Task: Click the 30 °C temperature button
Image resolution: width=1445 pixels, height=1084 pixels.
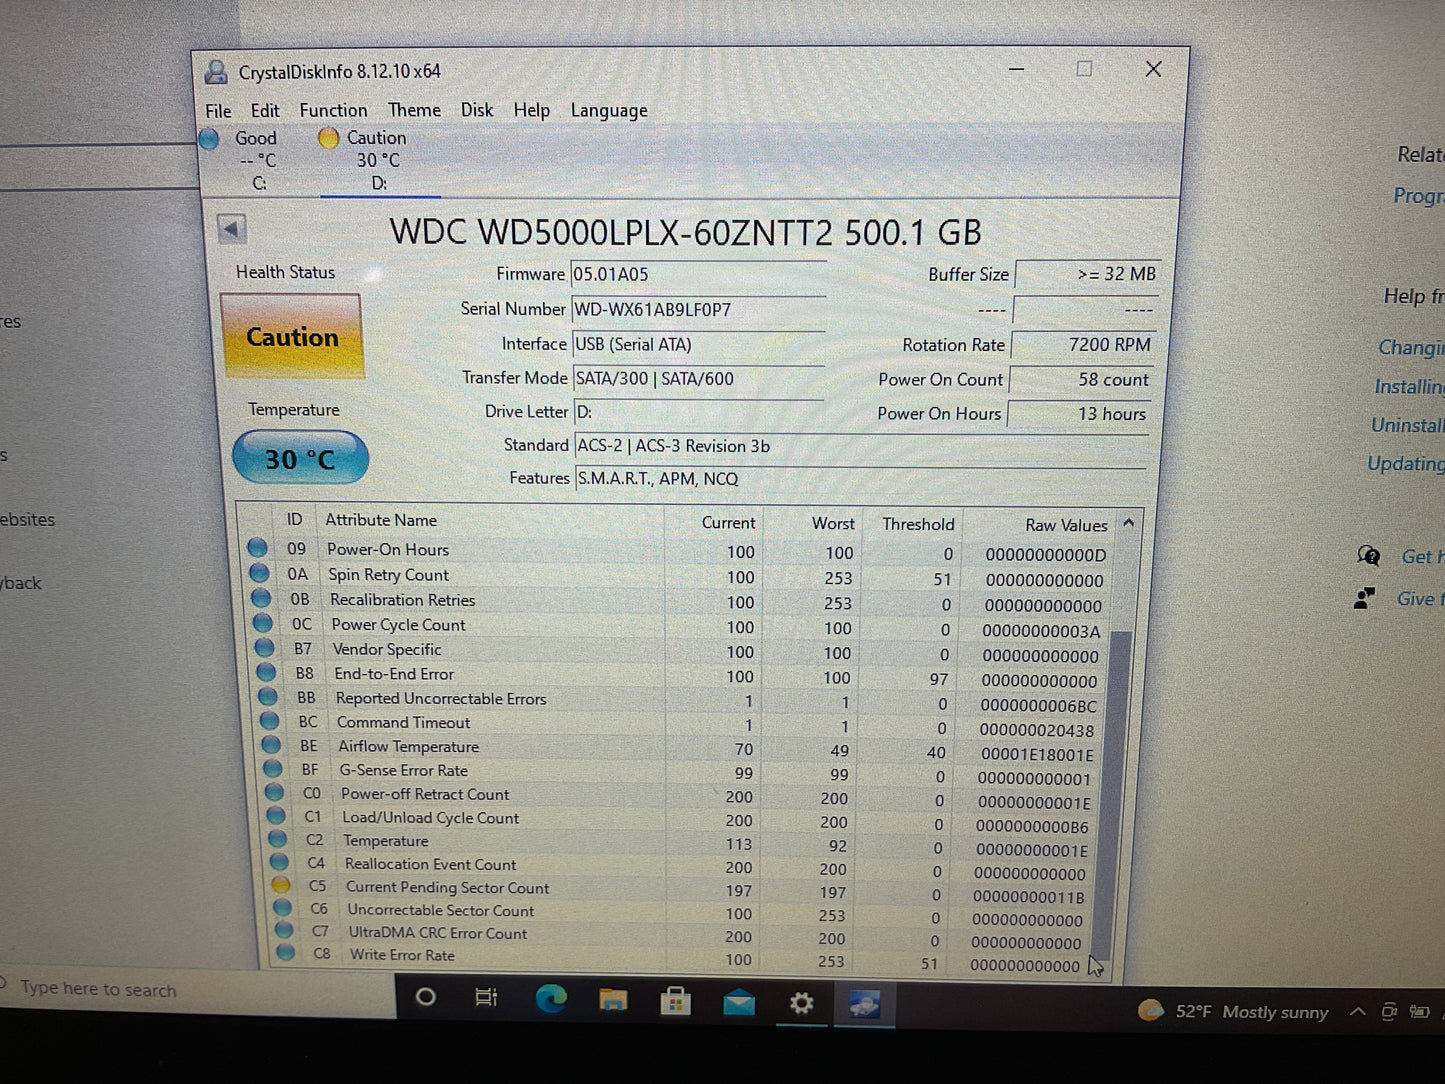Action: click(x=300, y=459)
